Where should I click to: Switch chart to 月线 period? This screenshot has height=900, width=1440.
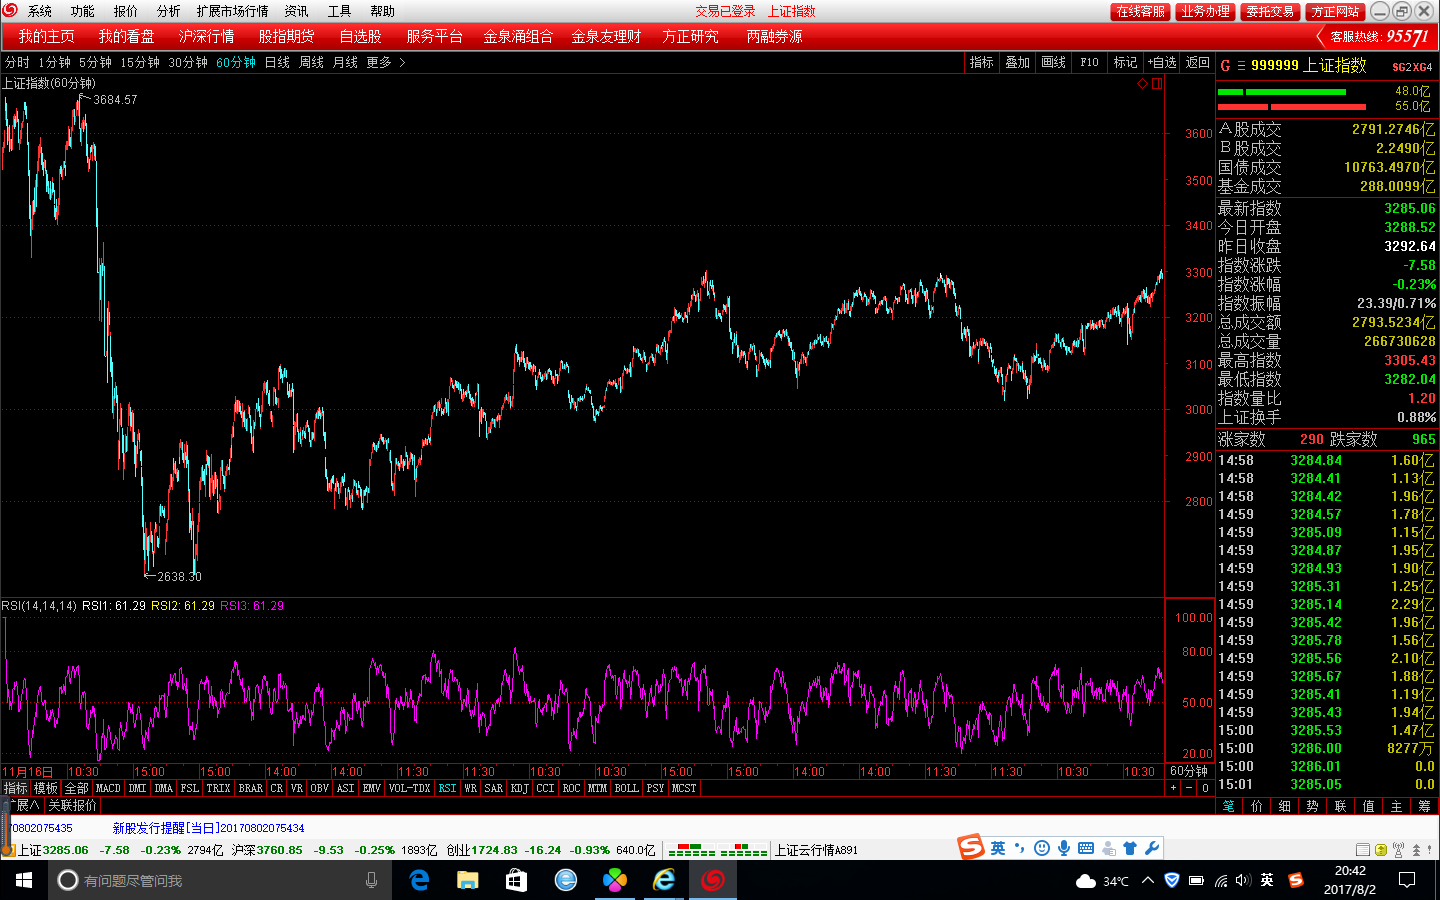tap(345, 62)
